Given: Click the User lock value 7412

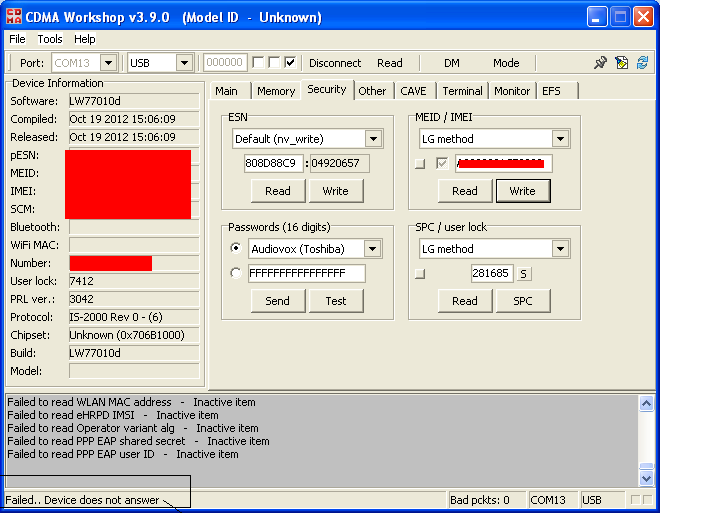Looking at the screenshot, I should tap(134, 281).
